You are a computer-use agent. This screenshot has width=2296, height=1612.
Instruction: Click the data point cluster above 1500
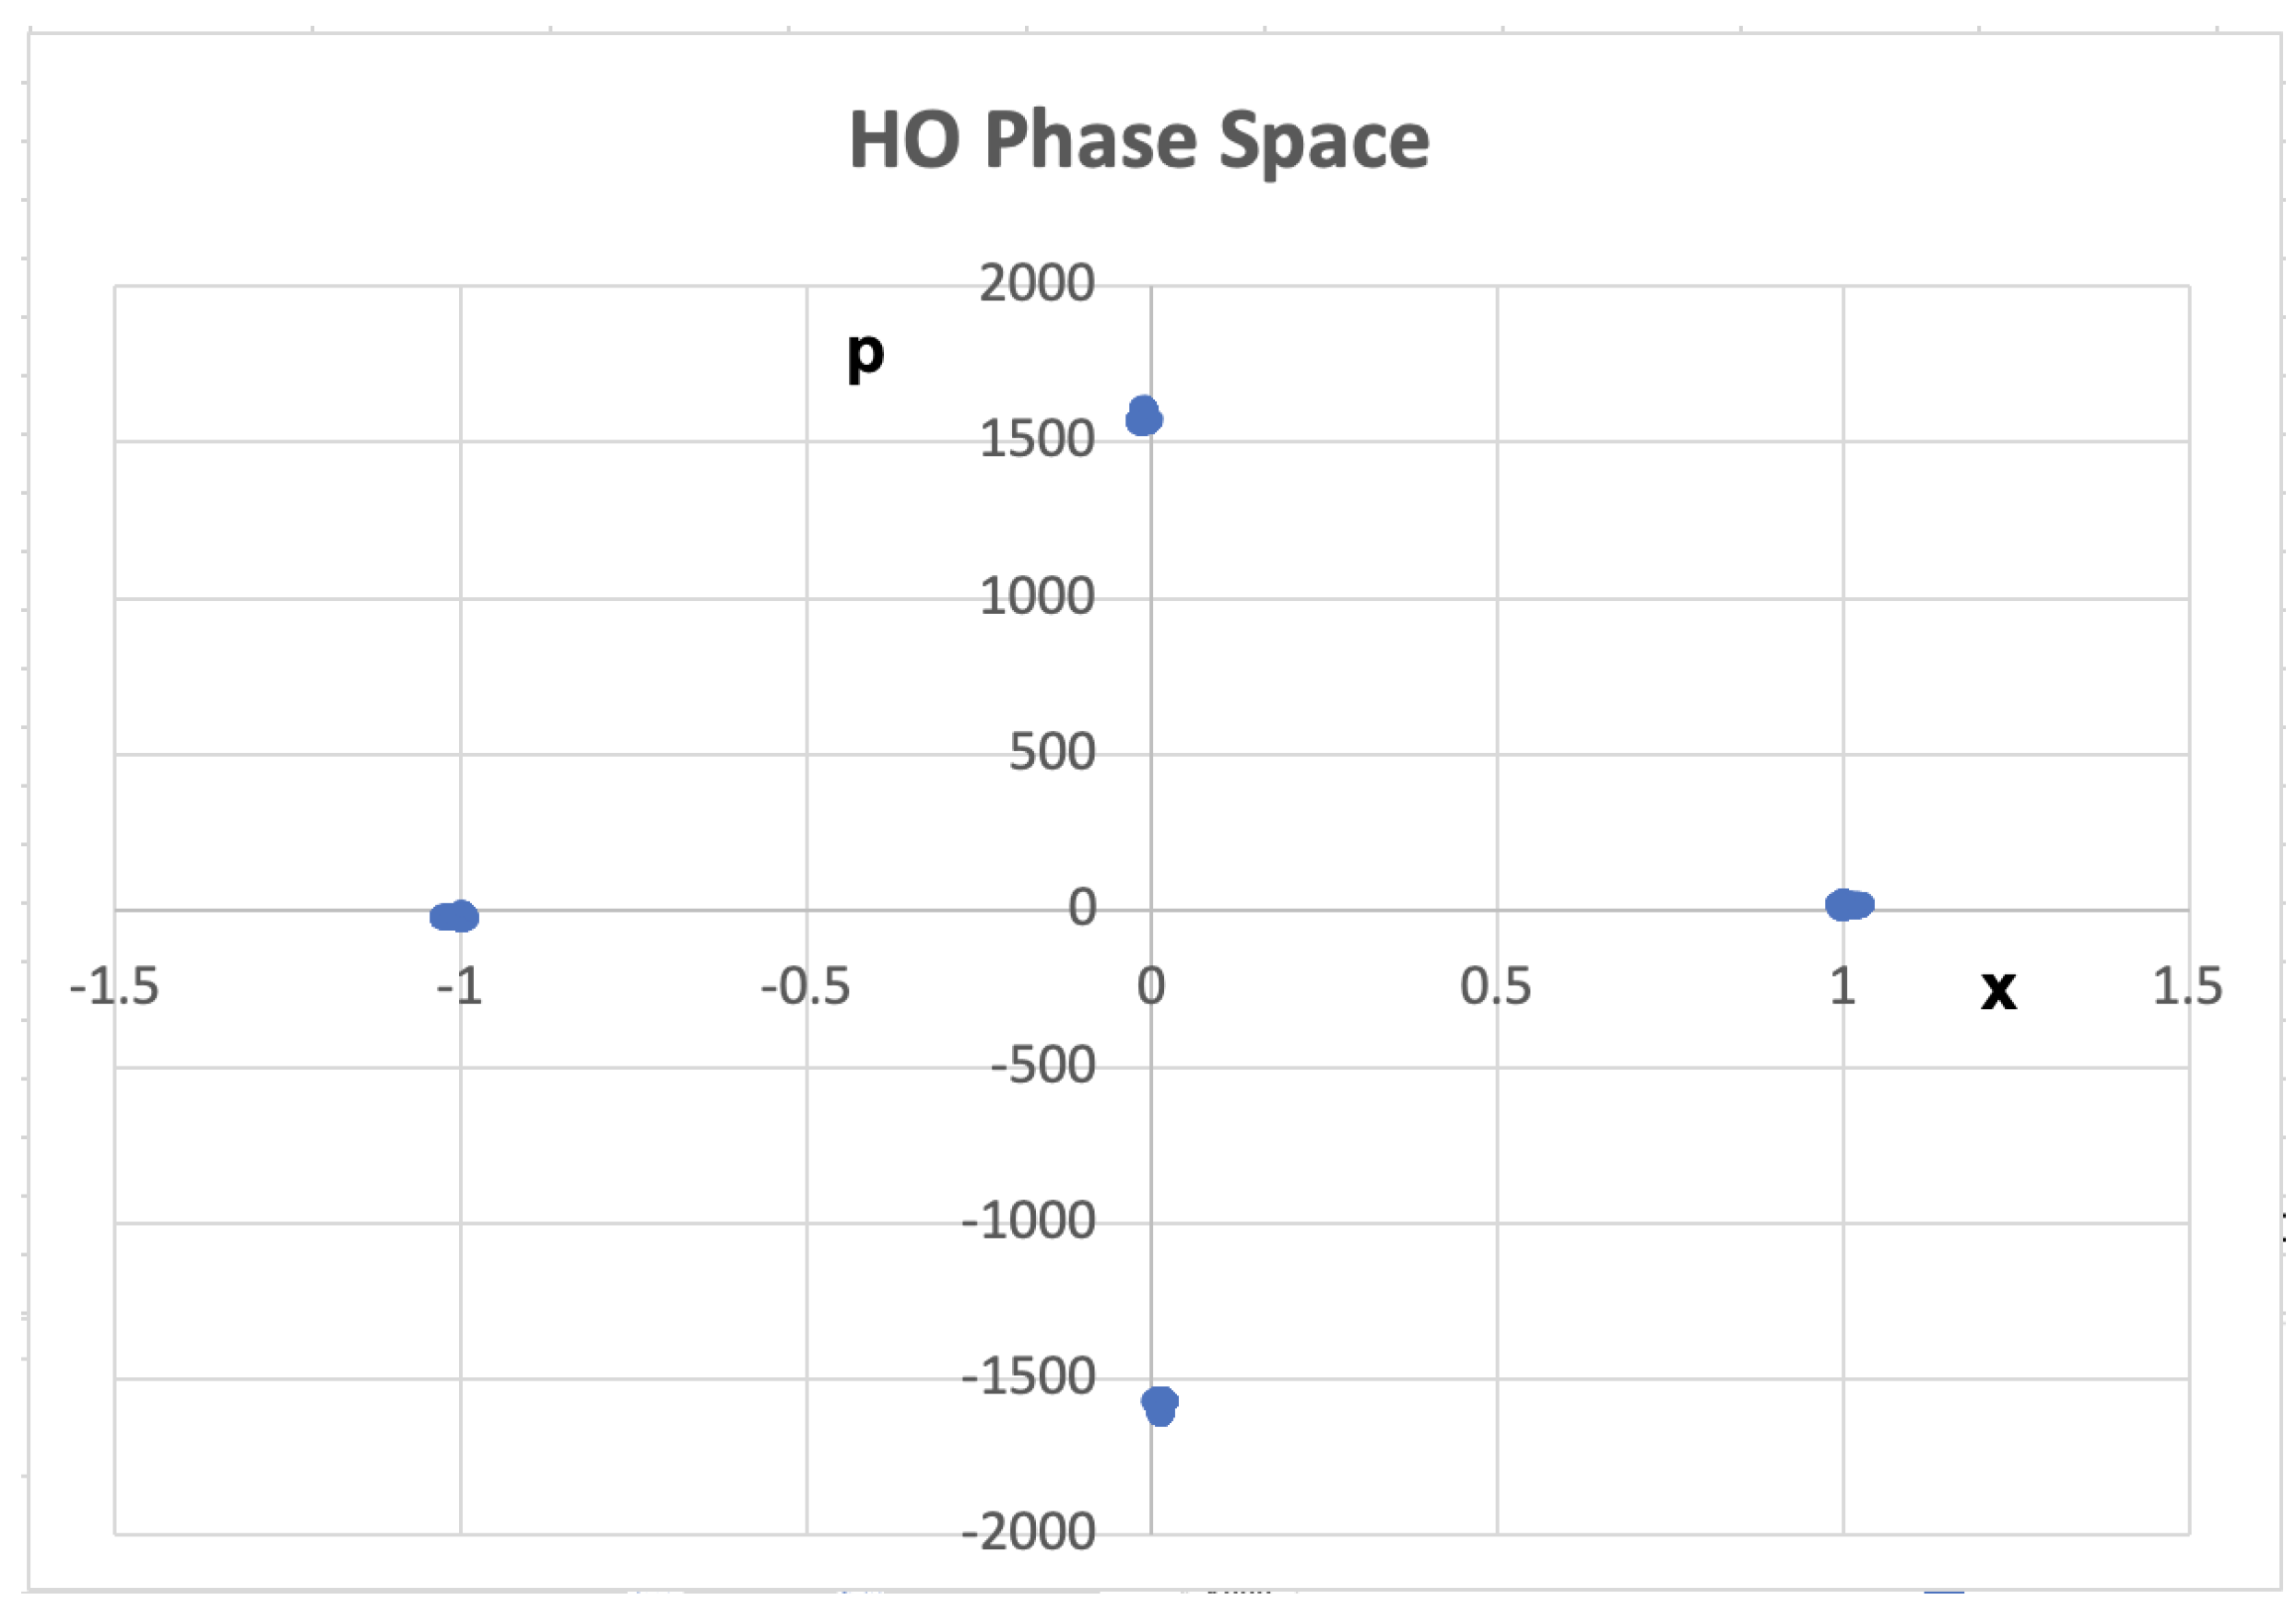tap(1143, 416)
